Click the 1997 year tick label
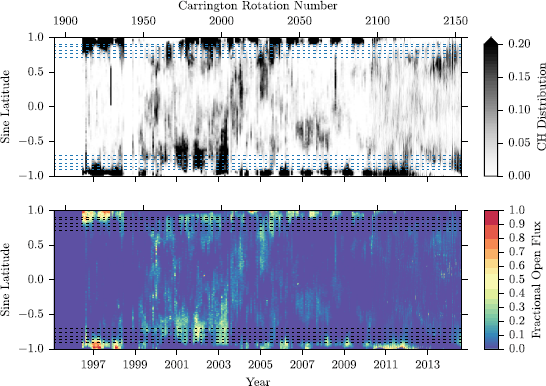Image resolution: width=546 pixels, height=386 pixels. point(93,364)
